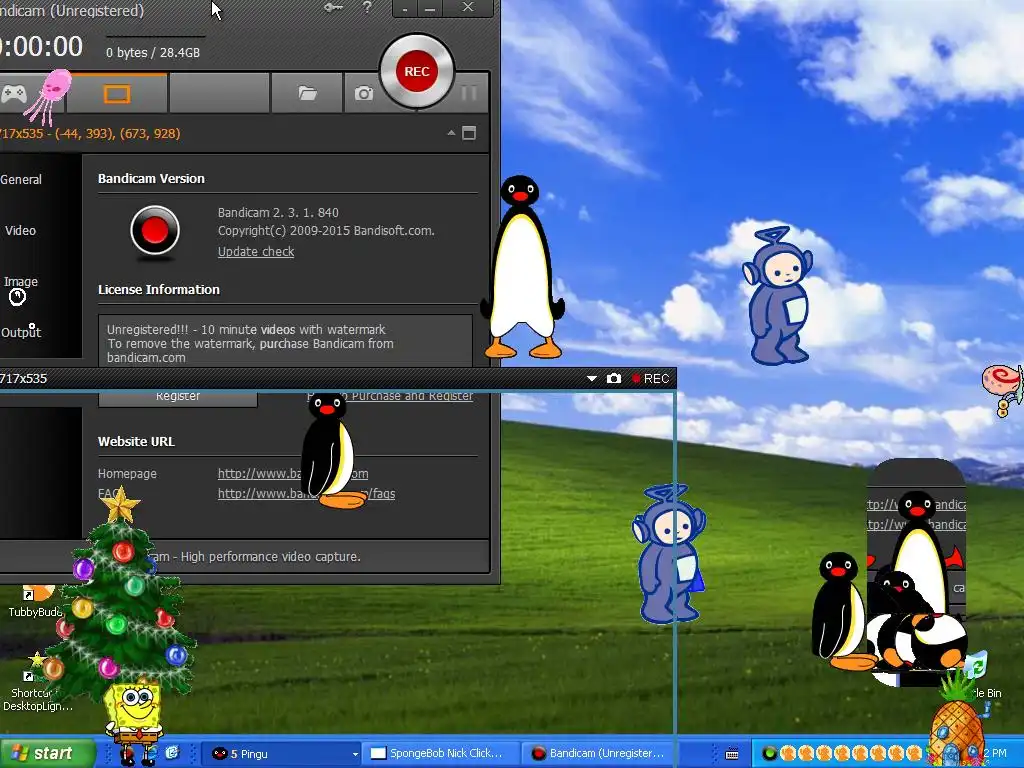Switch to Game recording mode gamepad icon
The height and width of the screenshot is (768, 1024).
(14, 94)
